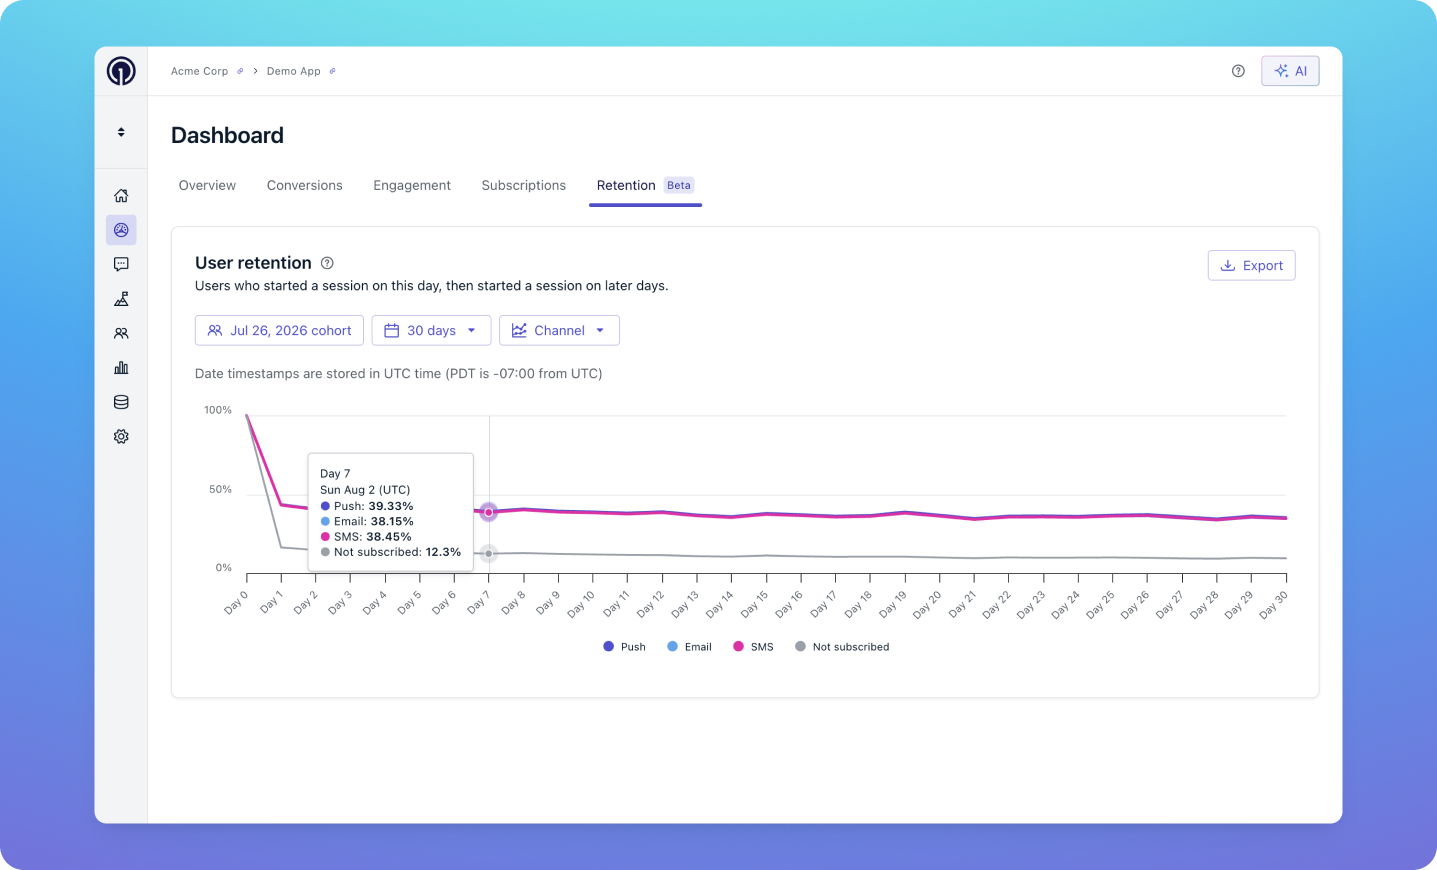The width and height of the screenshot is (1437, 870).
Task: Open the Audience users icon
Action: pos(121,333)
